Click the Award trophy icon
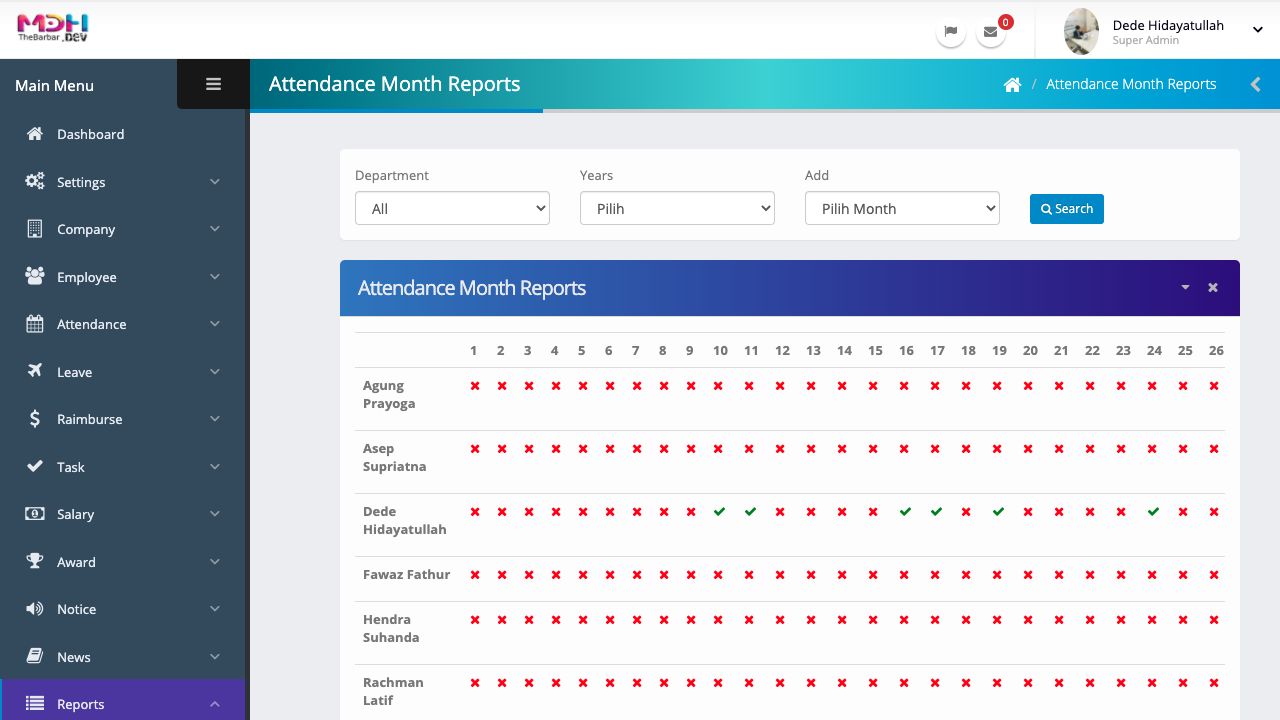The height and width of the screenshot is (720, 1280). [x=35, y=561]
